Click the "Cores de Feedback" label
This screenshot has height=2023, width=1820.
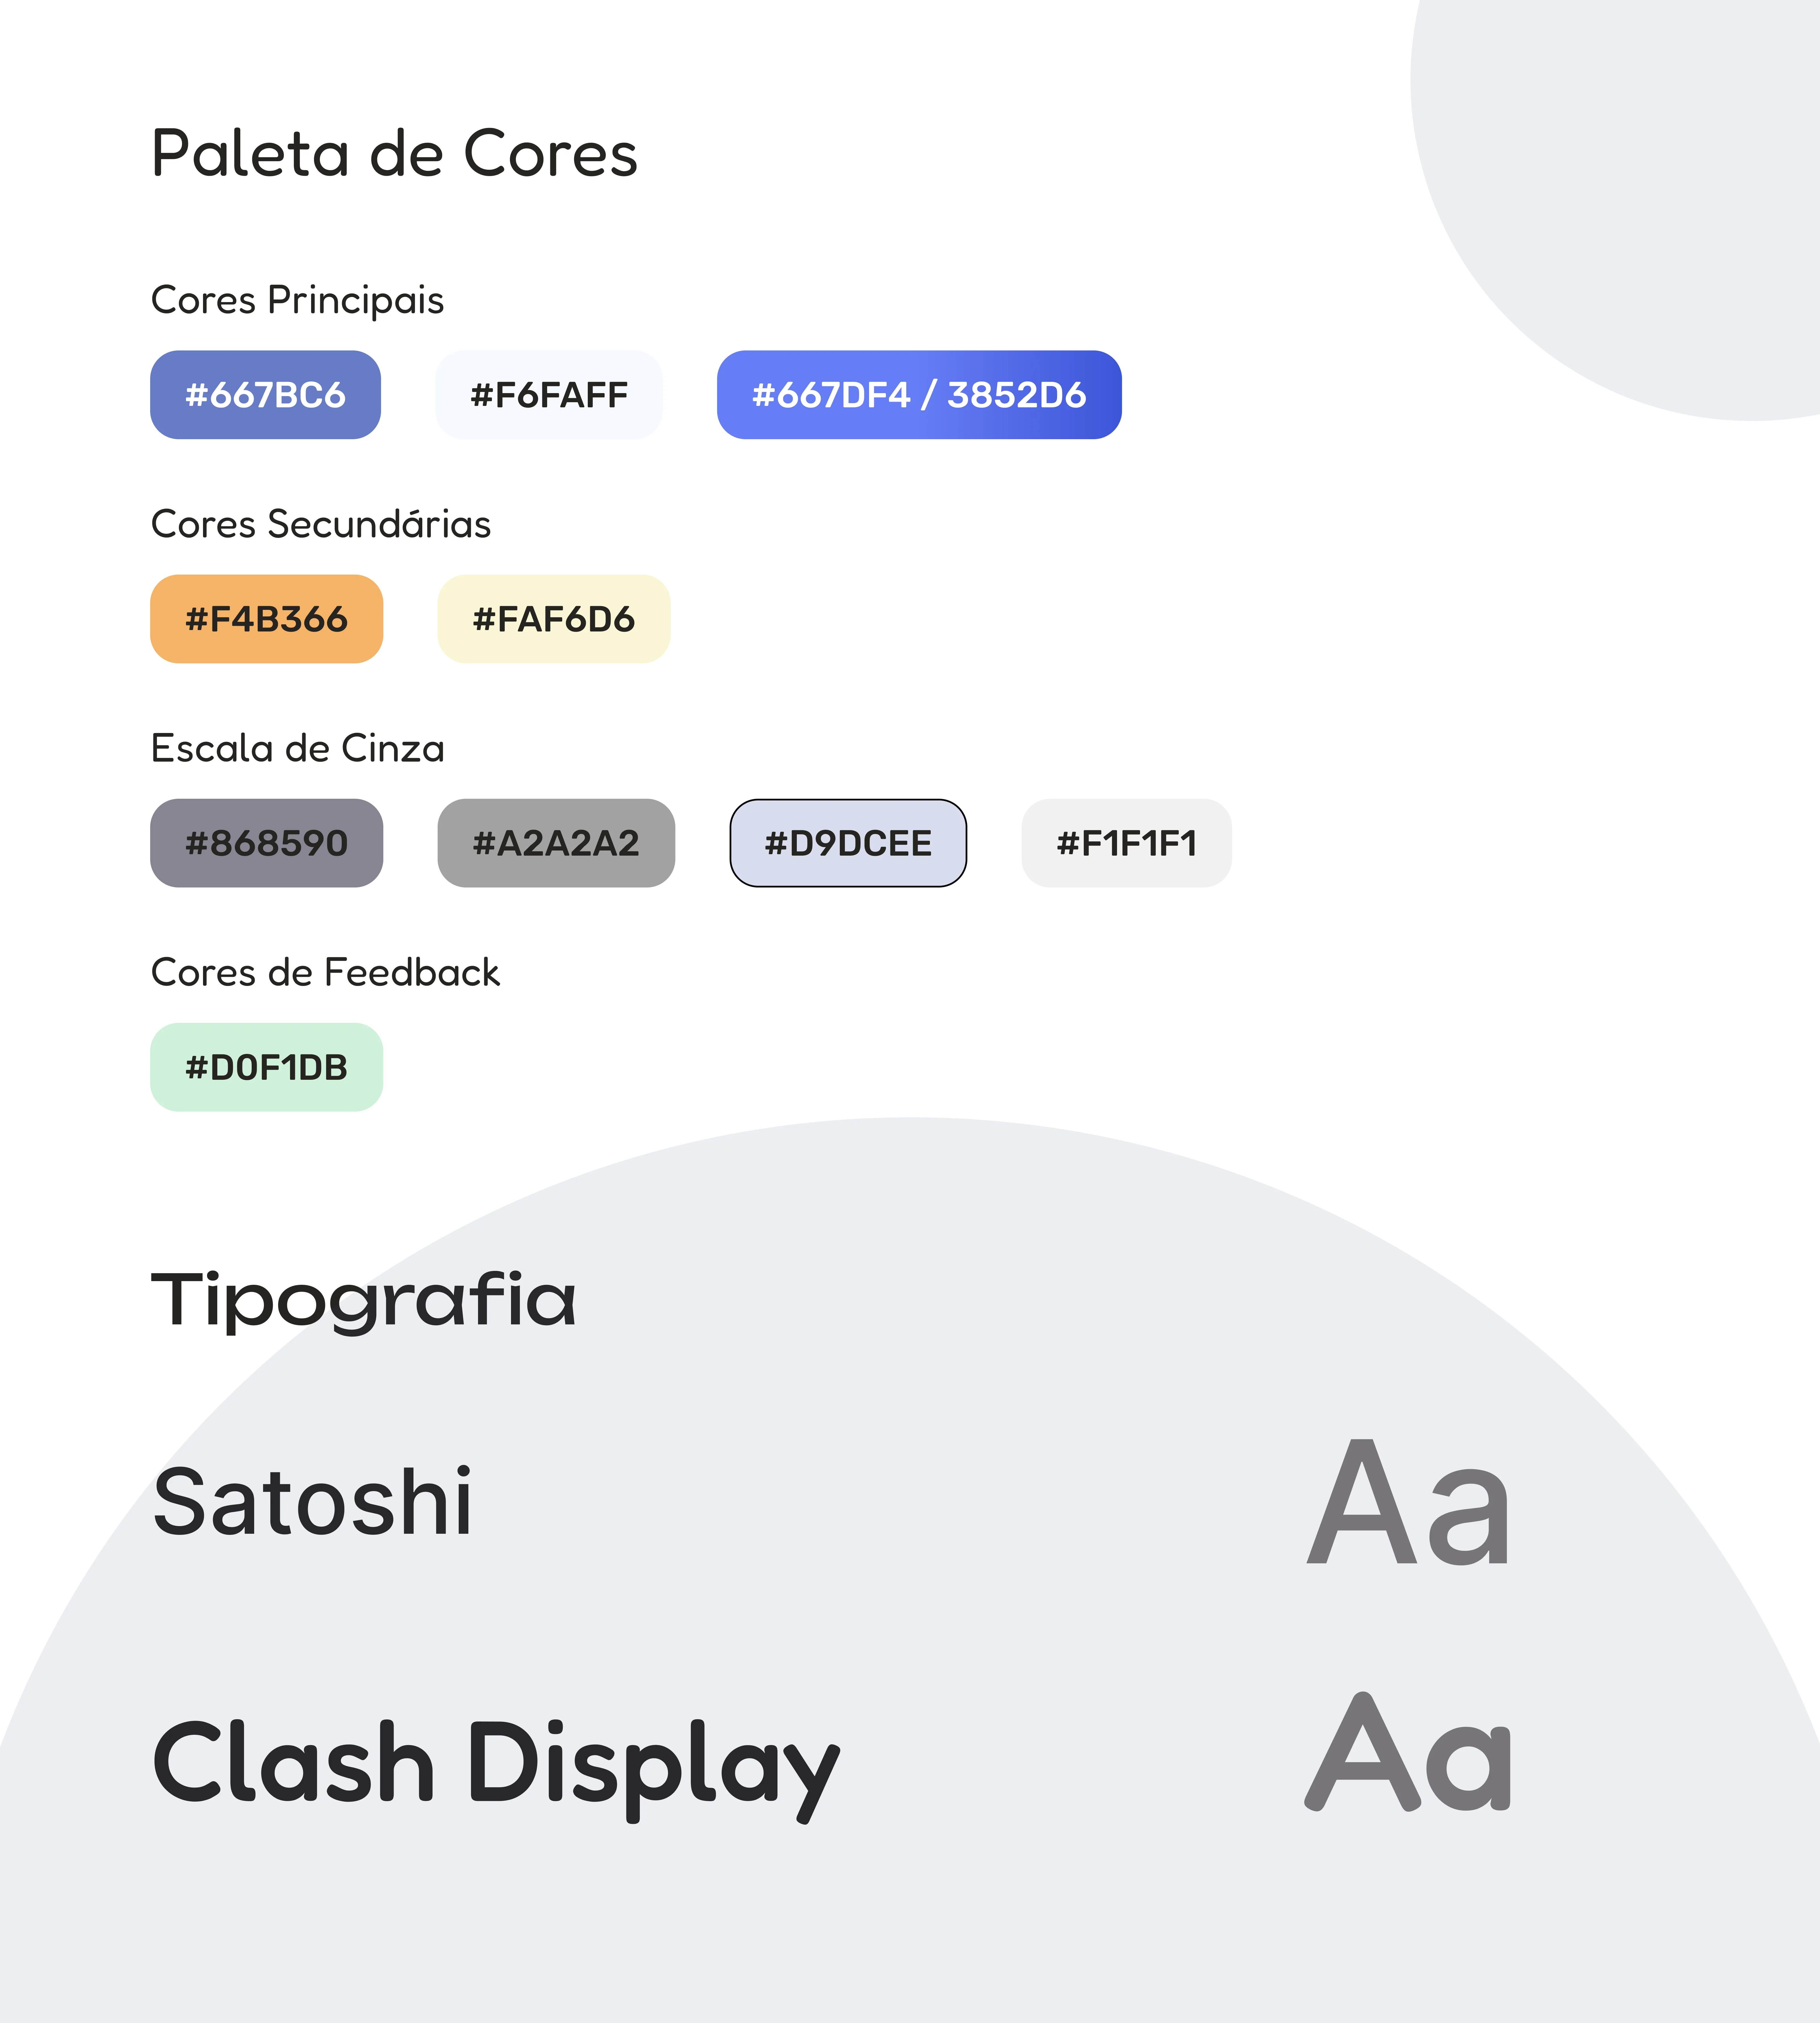coord(325,972)
